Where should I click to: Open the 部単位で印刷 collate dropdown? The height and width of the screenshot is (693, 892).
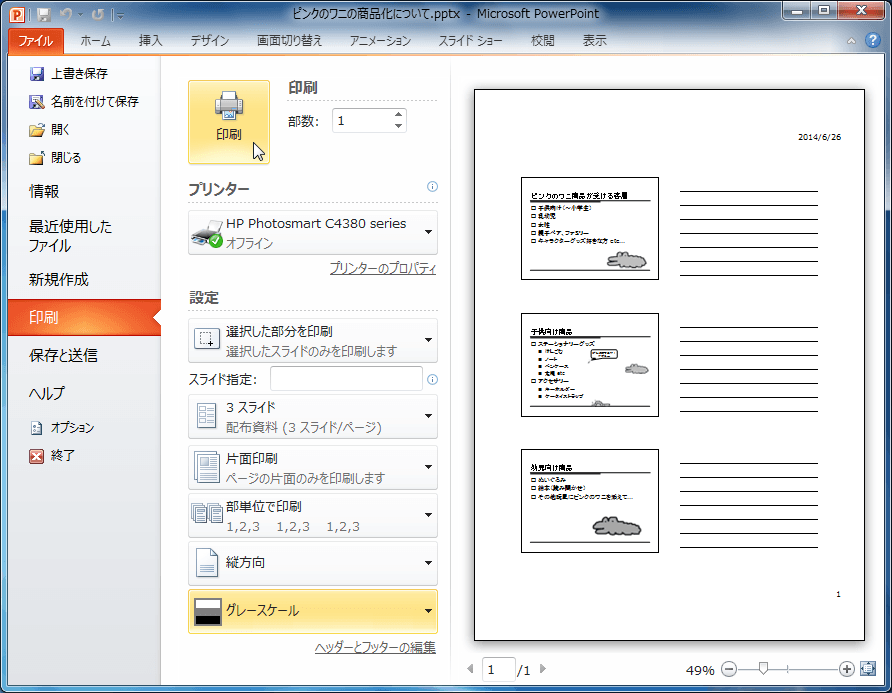[x=313, y=515]
